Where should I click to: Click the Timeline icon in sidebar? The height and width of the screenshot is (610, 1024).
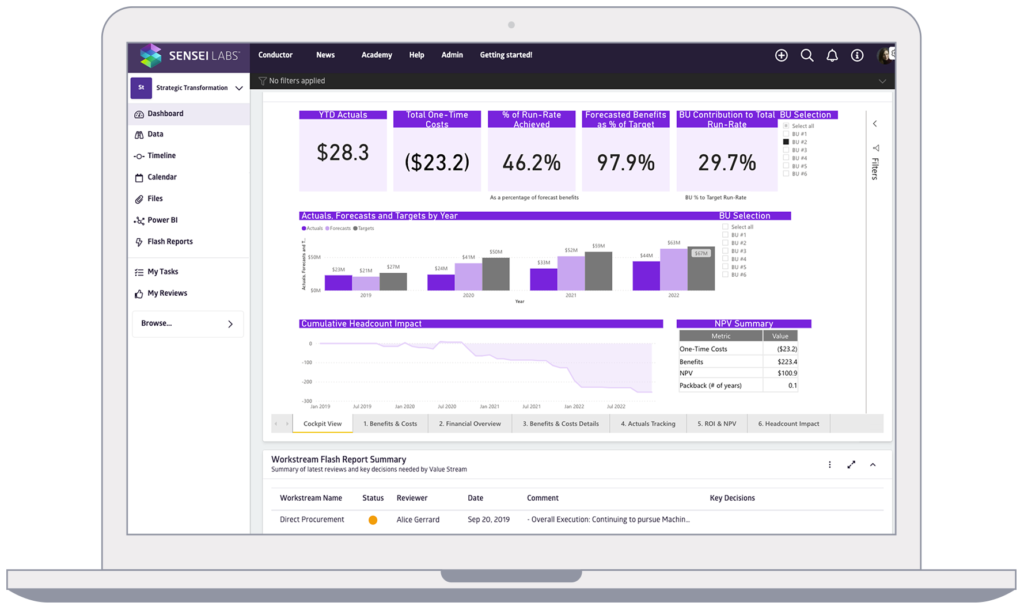coord(139,156)
